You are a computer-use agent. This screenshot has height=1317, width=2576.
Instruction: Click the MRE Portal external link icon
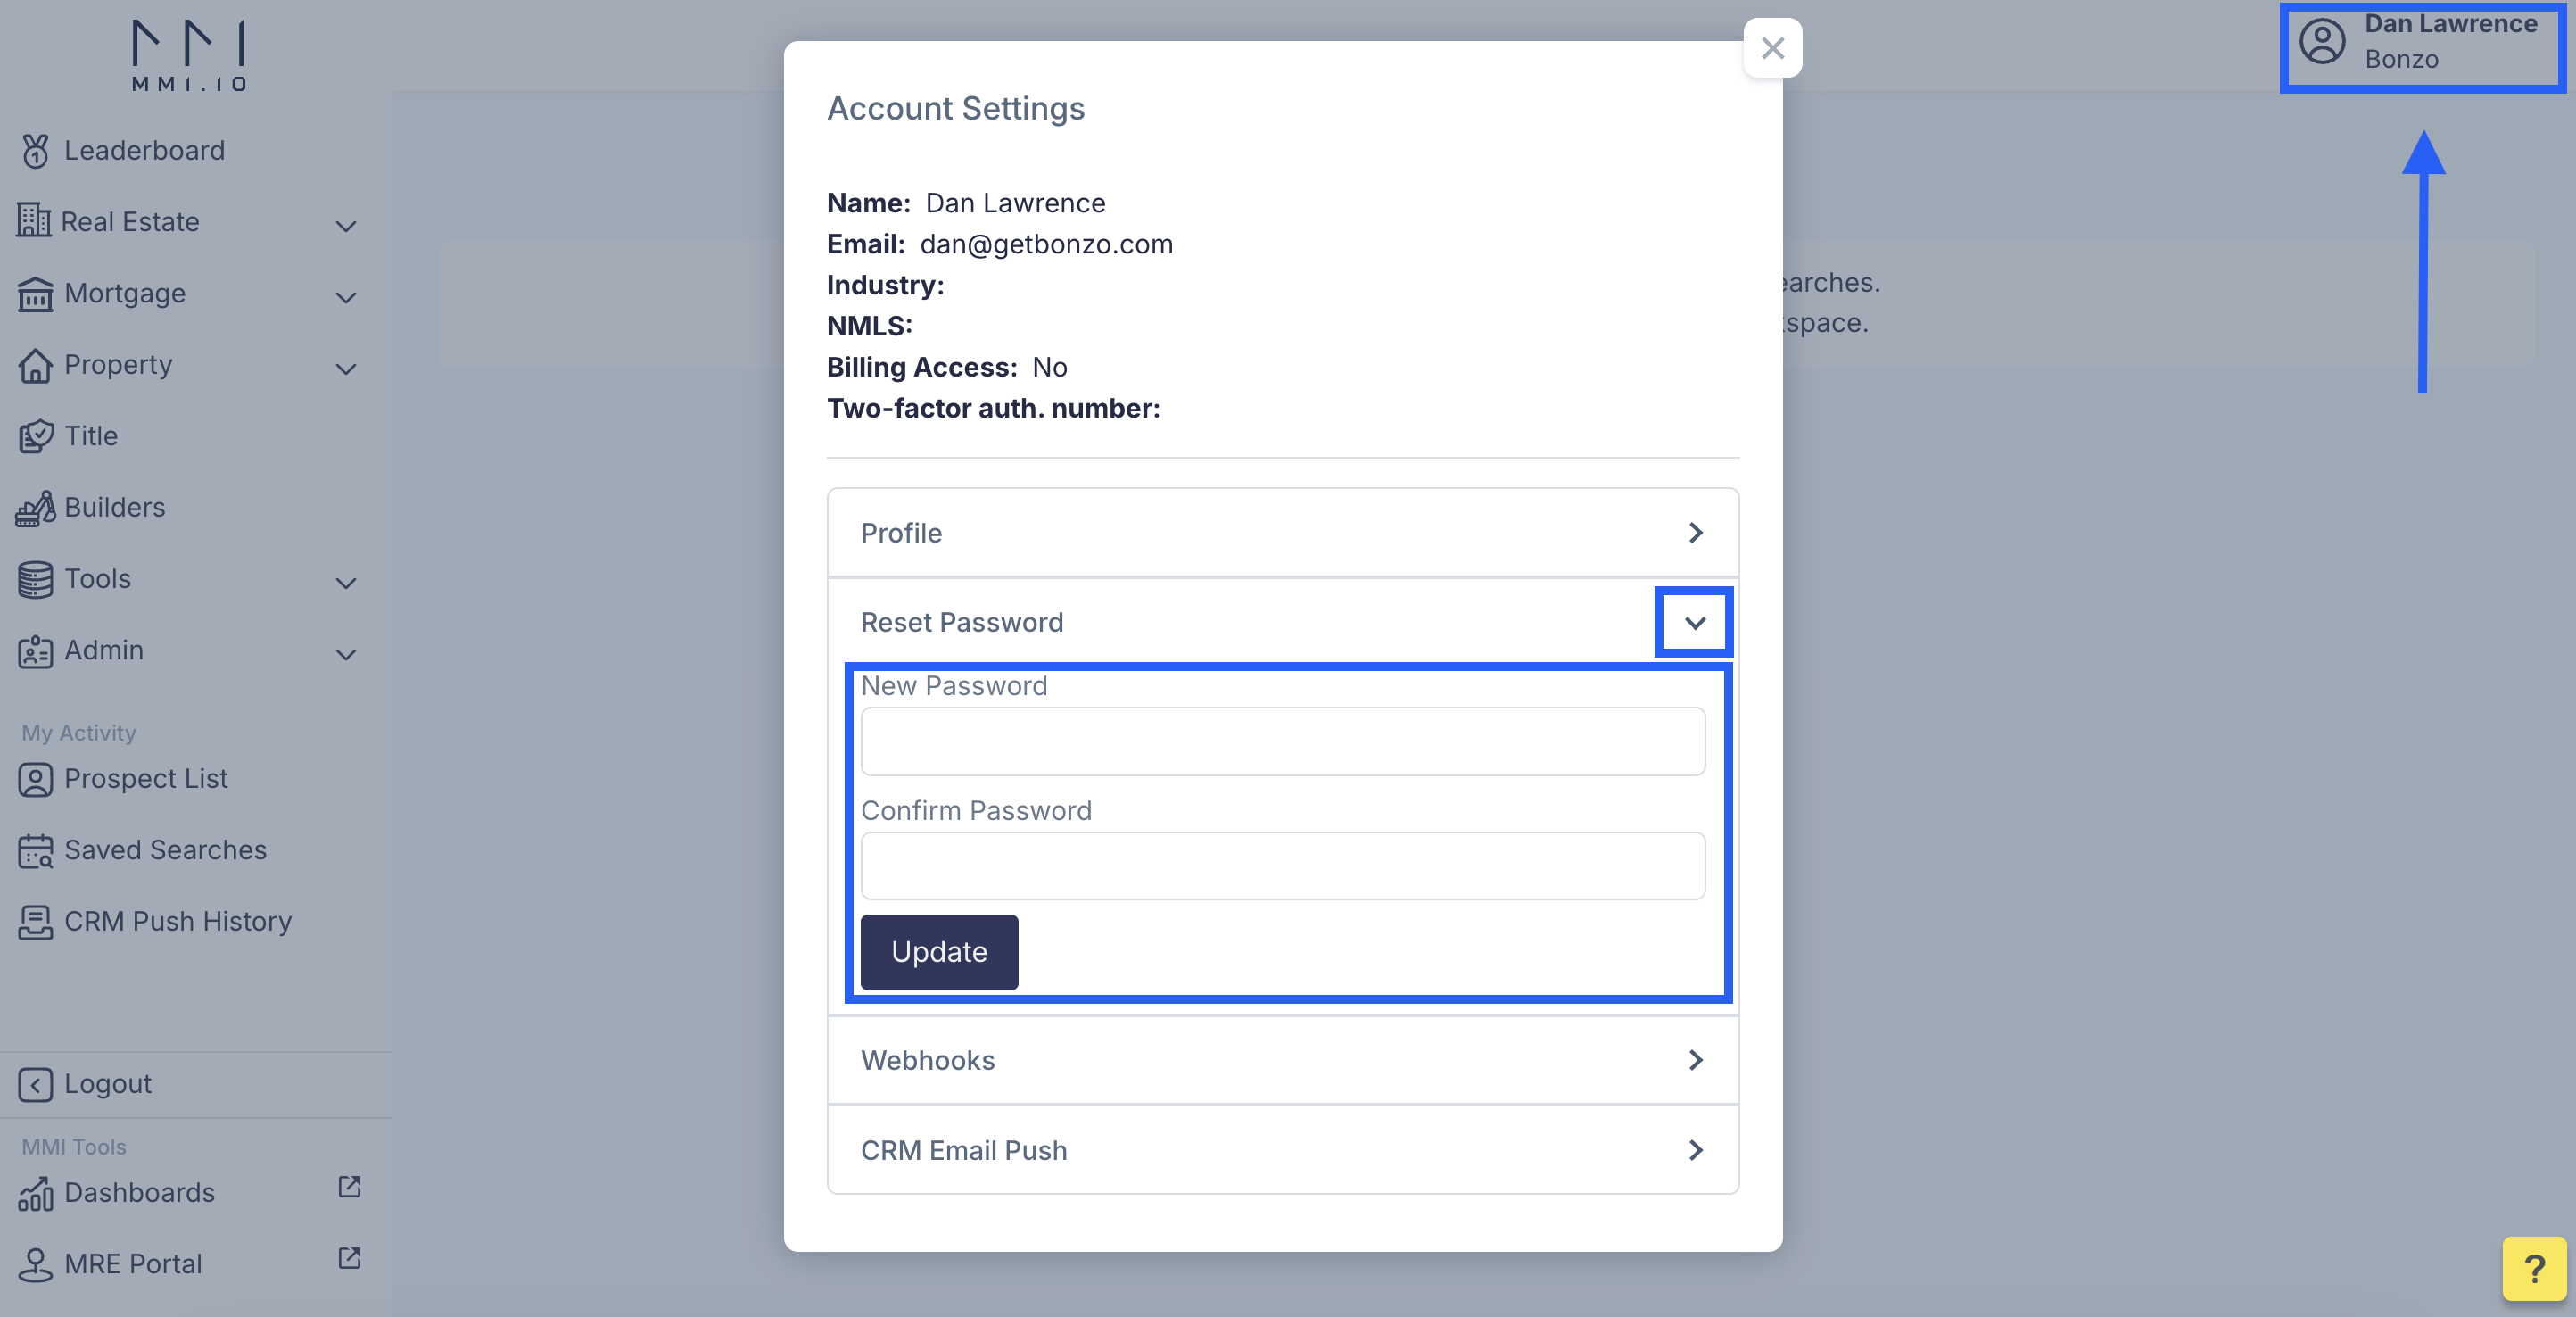(349, 1257)
